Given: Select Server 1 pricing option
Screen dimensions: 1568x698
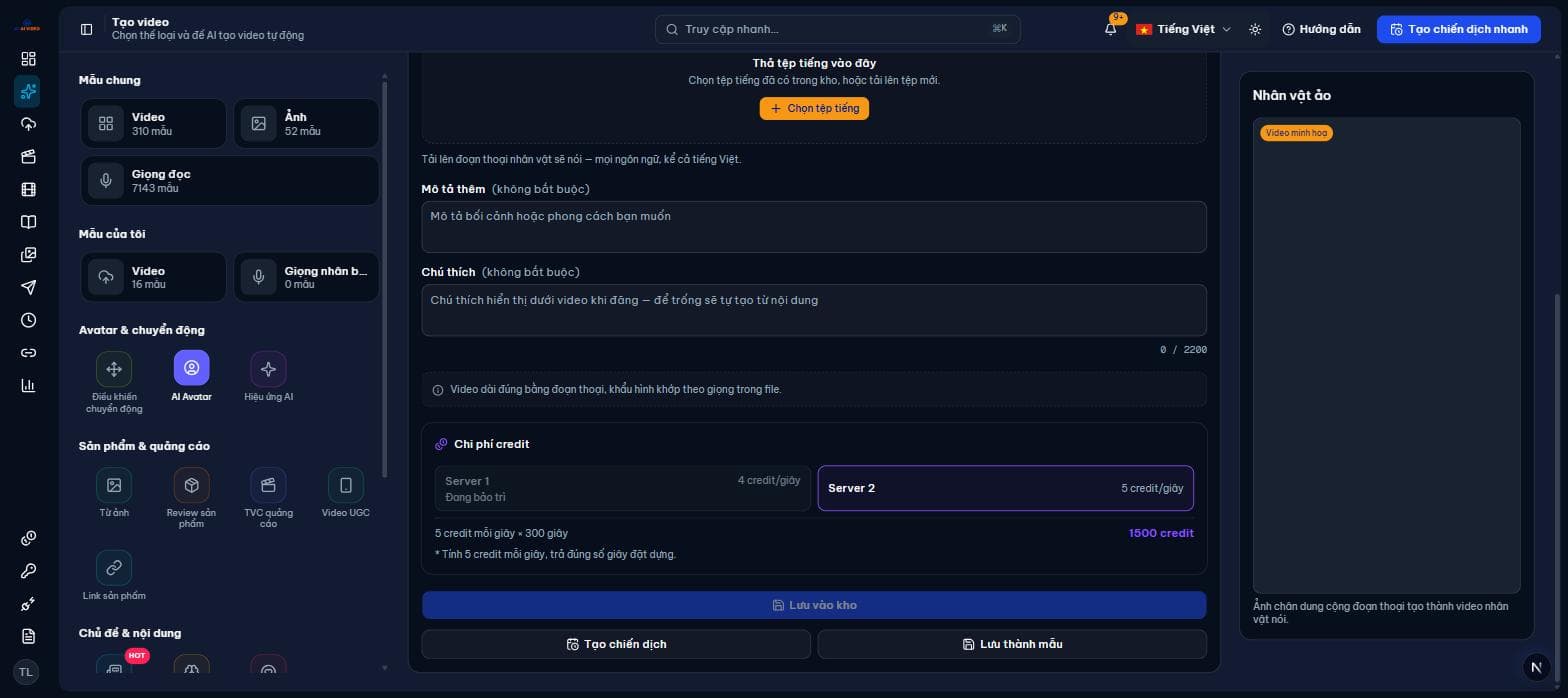Looking at the screenshot, I should click(623, 488).
